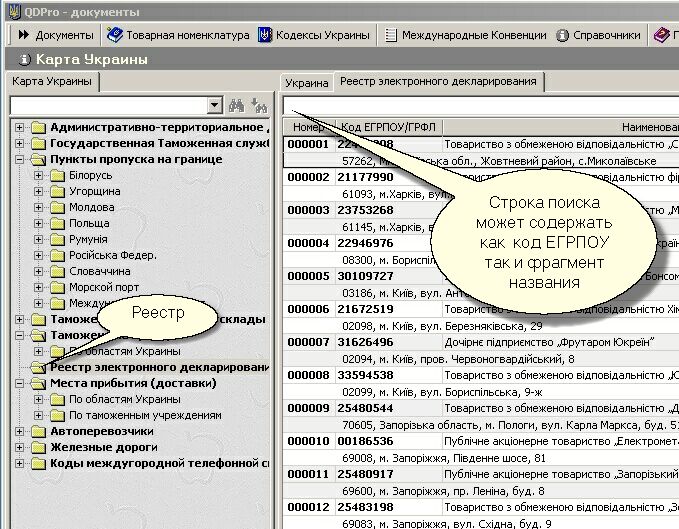679x529 pixels.
Task: Expand the Білорусь folder
Action: (x=39, y=175)
